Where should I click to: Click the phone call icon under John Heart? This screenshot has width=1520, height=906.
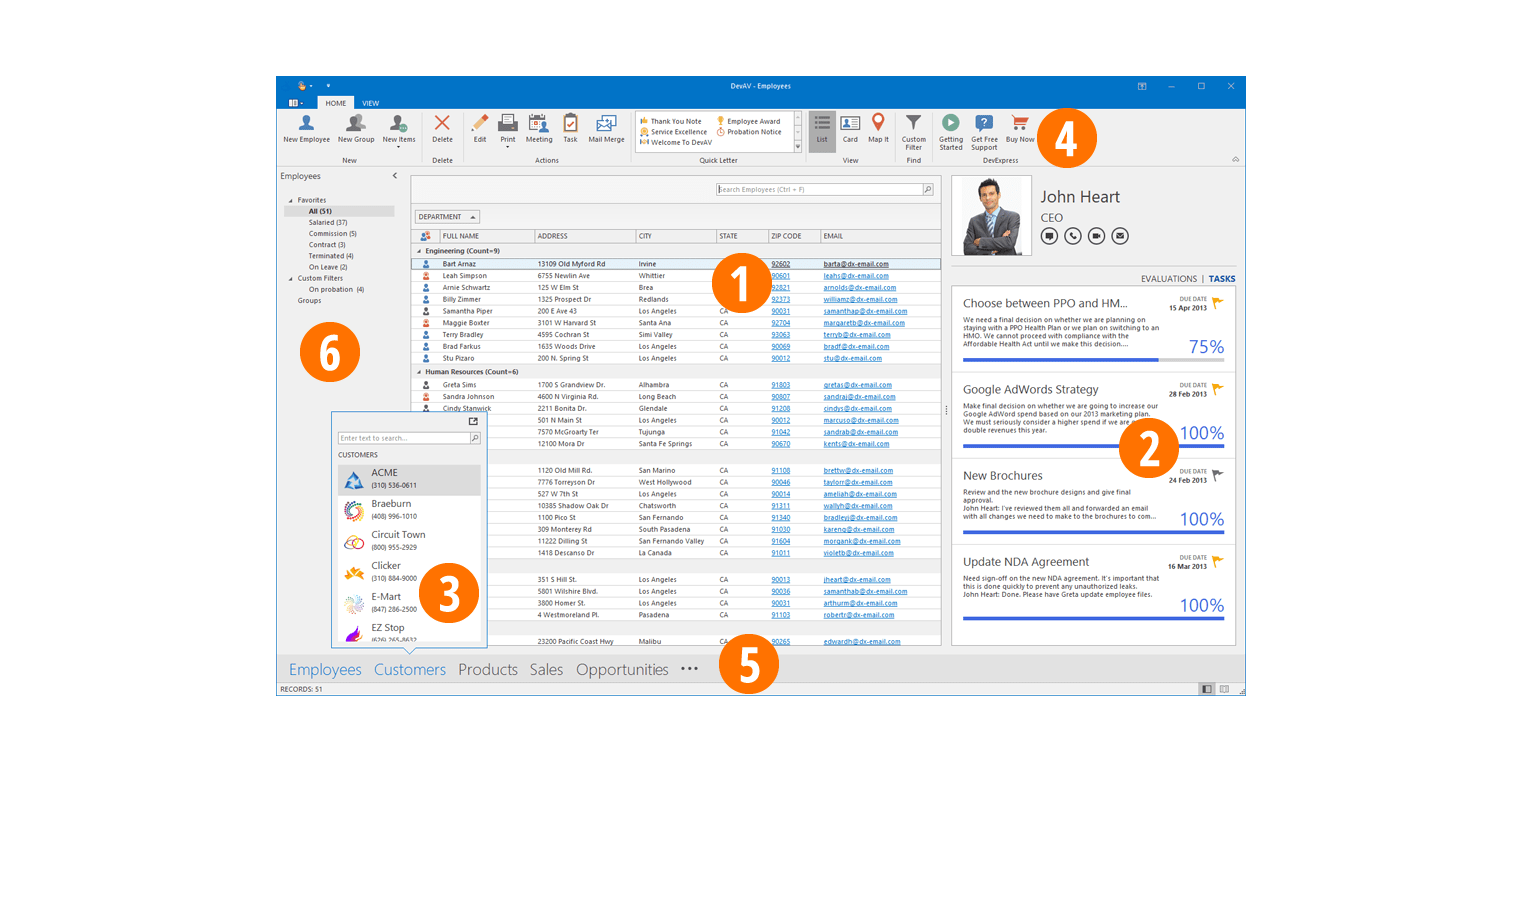(x=1073, y=236)
